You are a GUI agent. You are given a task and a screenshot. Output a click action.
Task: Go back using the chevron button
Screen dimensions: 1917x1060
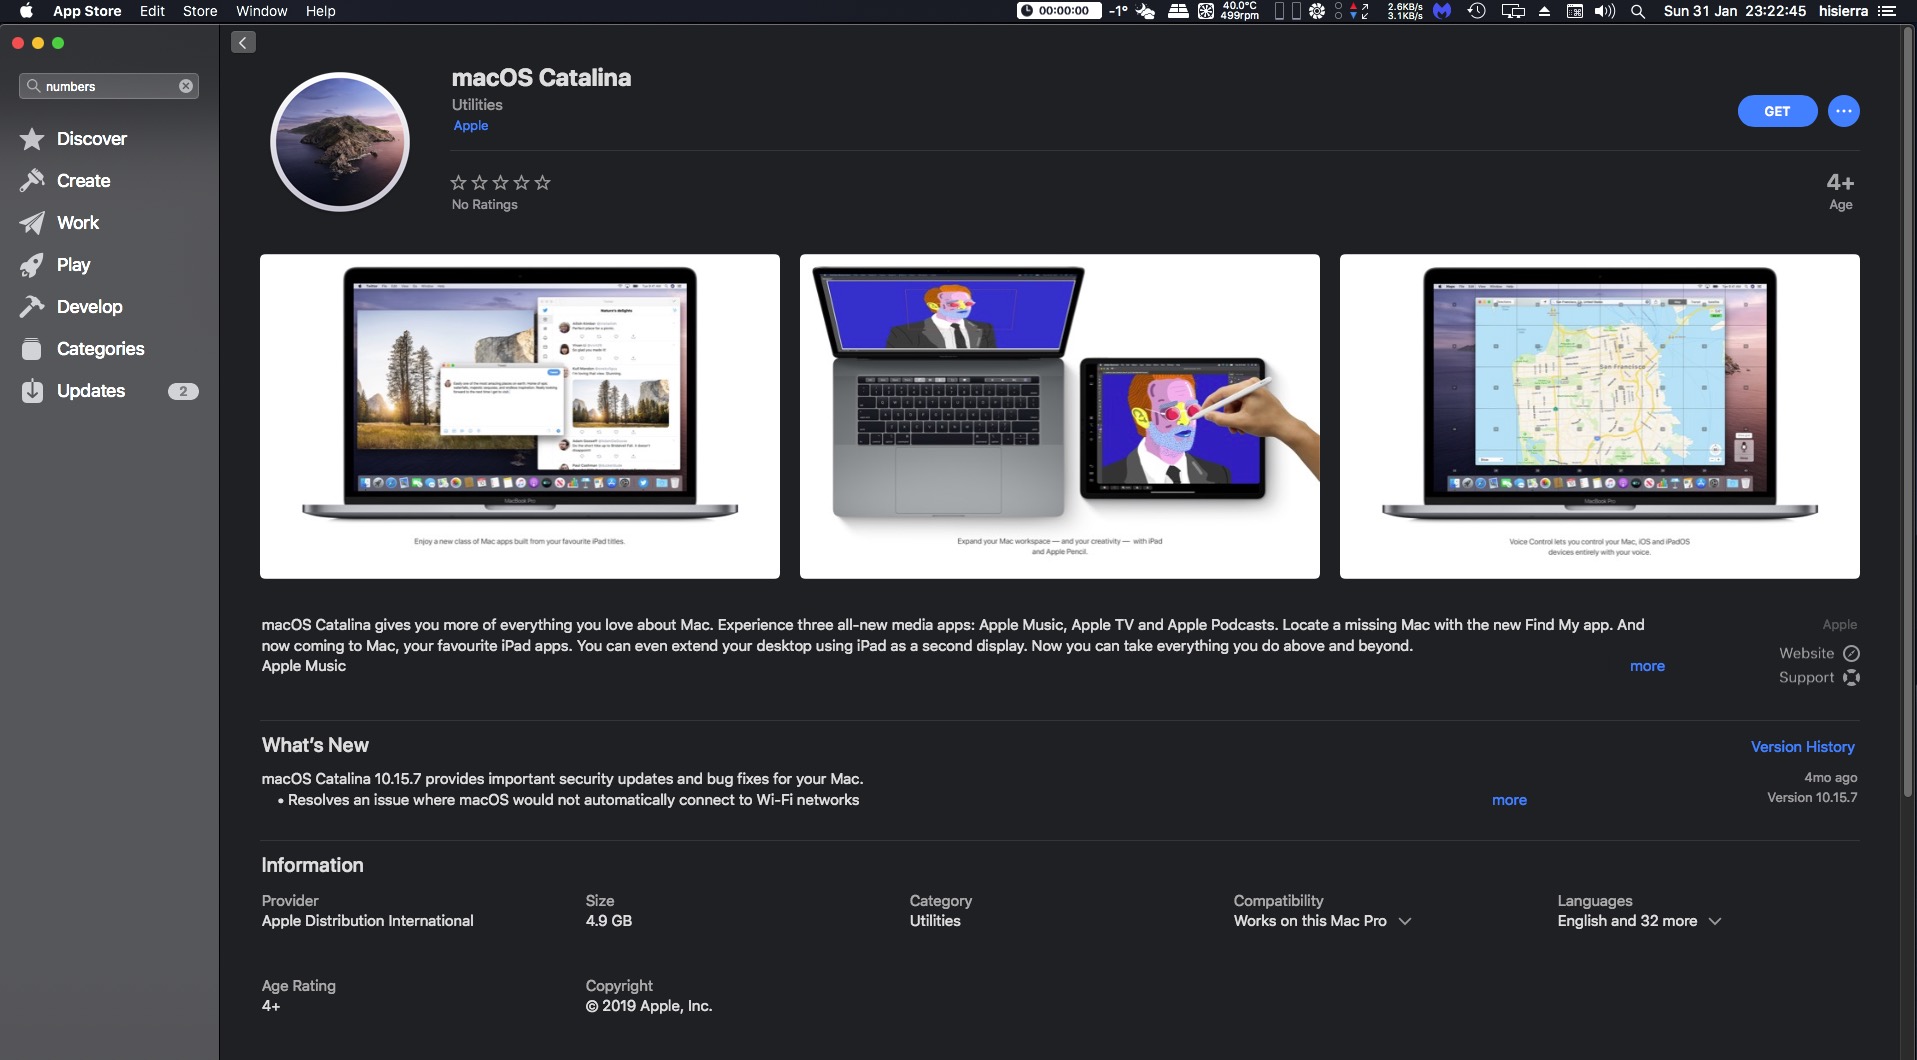coord(243,42)
